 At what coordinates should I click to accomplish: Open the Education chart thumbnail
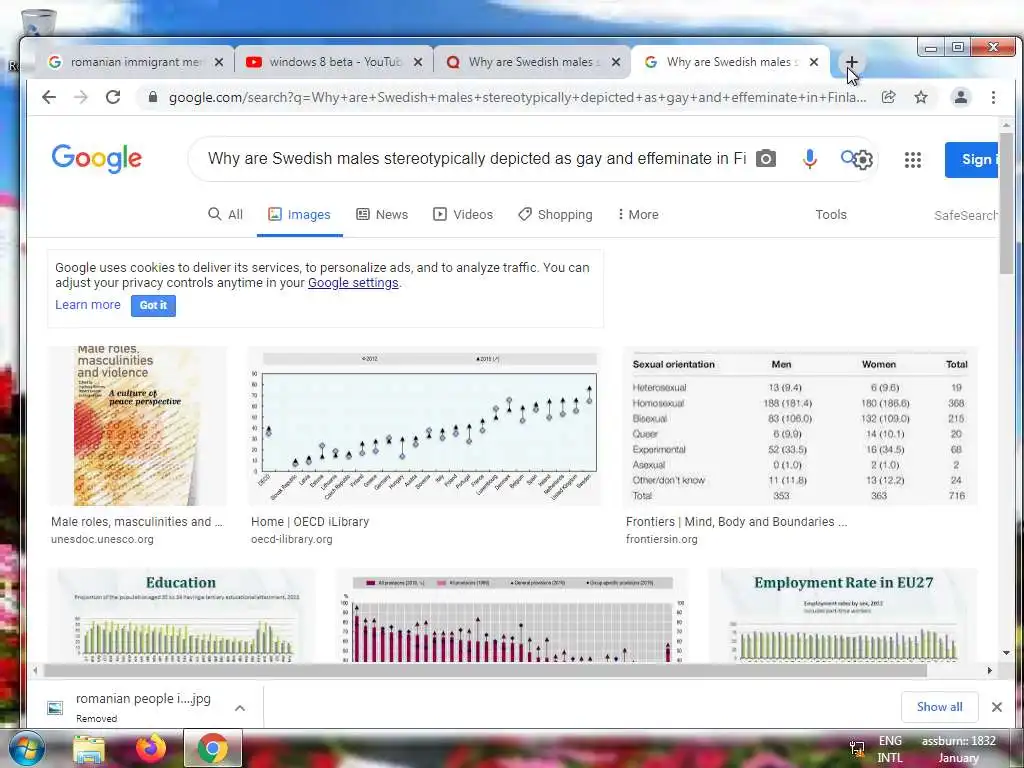[181, 615]
